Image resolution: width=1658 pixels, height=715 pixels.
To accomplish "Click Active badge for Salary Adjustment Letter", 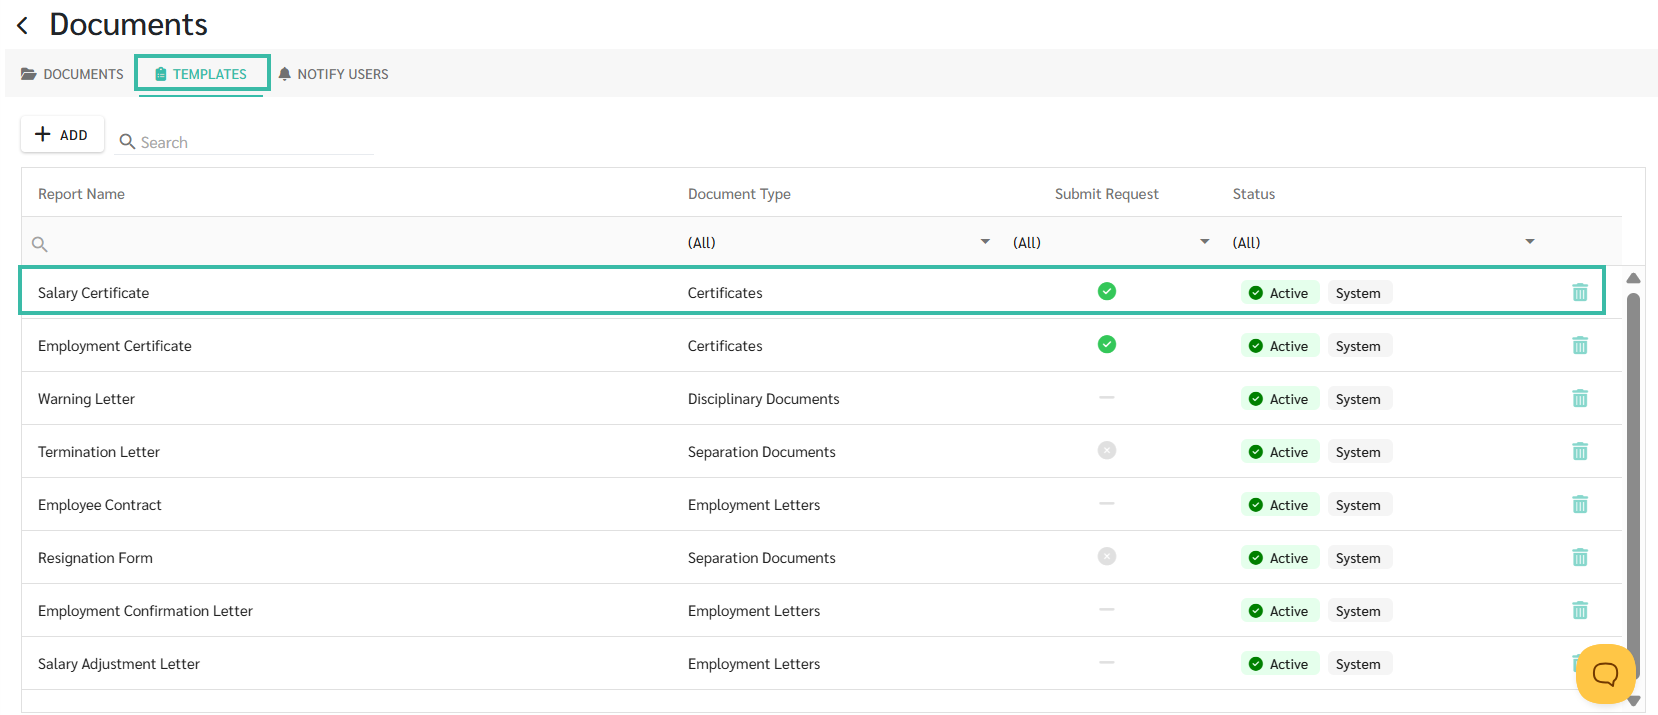I will click(x=1280, y=664).
